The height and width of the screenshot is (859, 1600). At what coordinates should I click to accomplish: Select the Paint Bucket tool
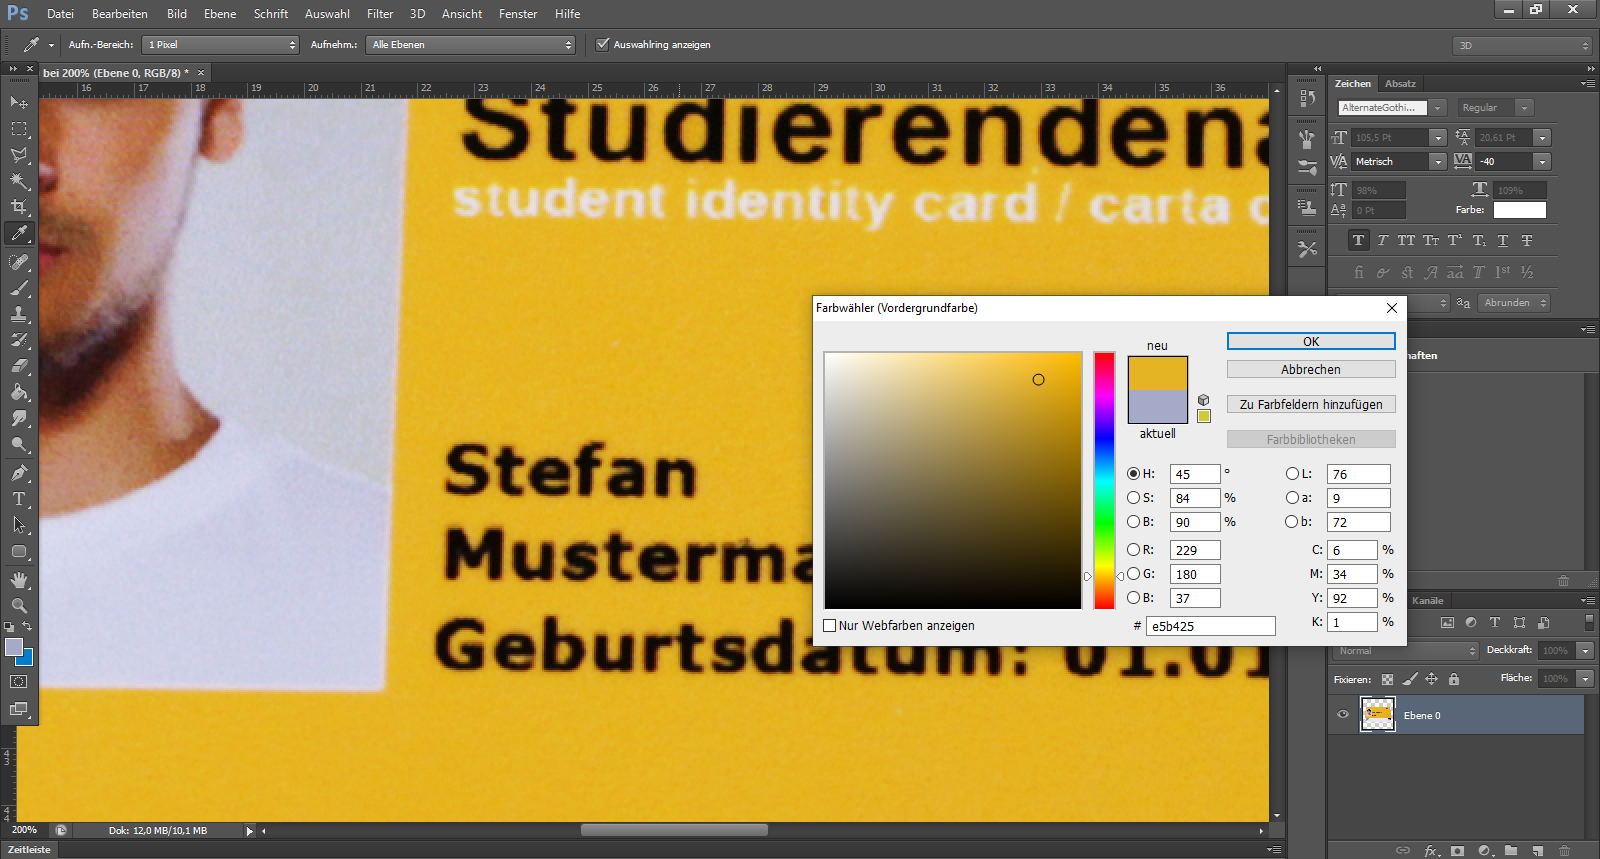pyautogui.click(x=19, y=392)
